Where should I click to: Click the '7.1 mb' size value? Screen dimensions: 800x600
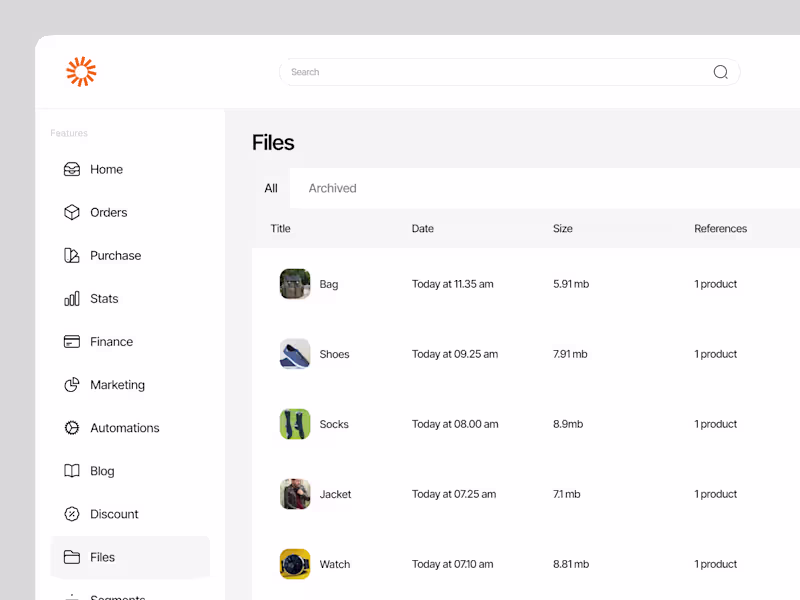pos(566,494)
